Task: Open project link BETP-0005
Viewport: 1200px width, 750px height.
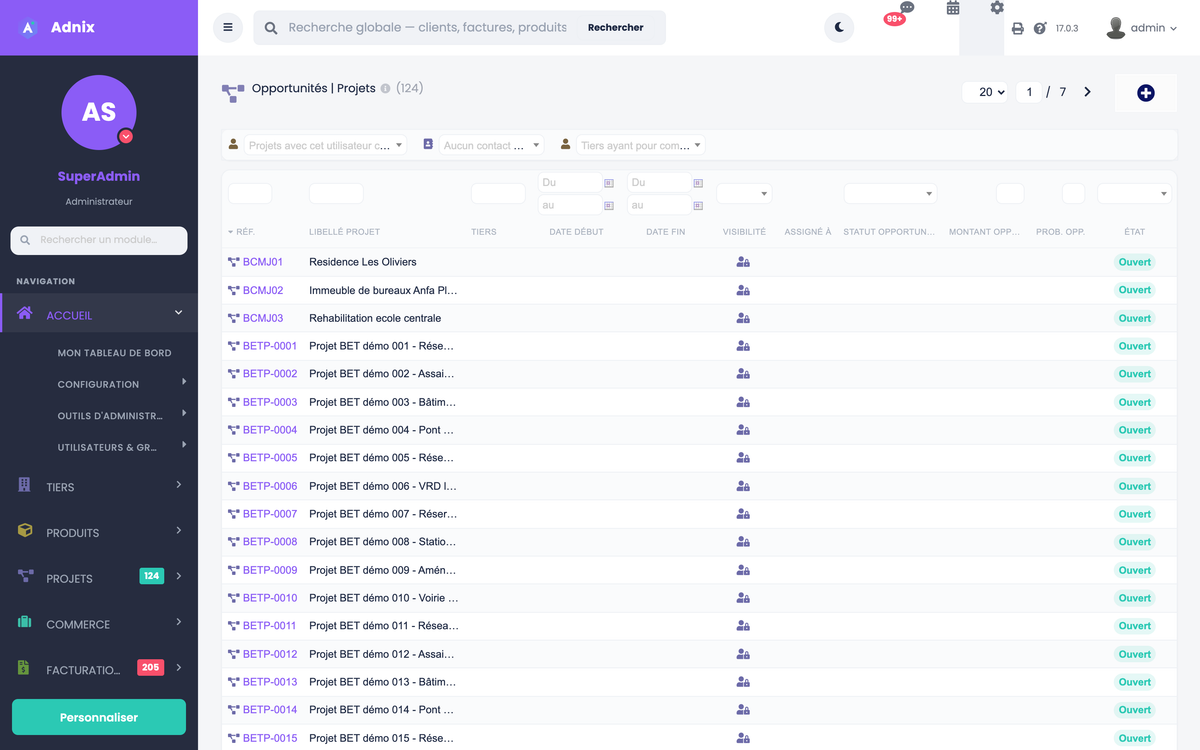Action: 270,458
